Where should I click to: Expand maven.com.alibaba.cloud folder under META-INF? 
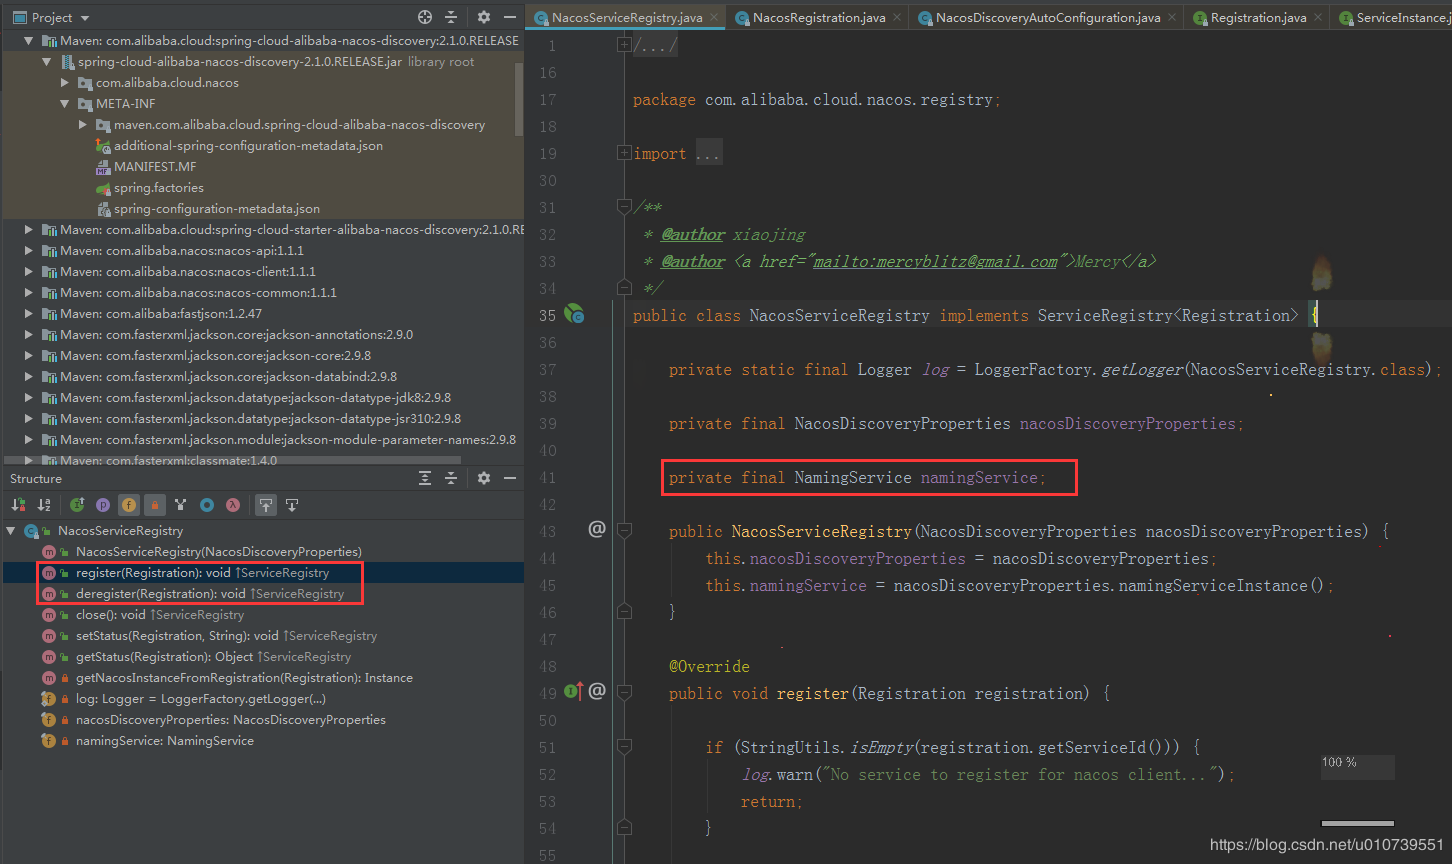(84, 125)
